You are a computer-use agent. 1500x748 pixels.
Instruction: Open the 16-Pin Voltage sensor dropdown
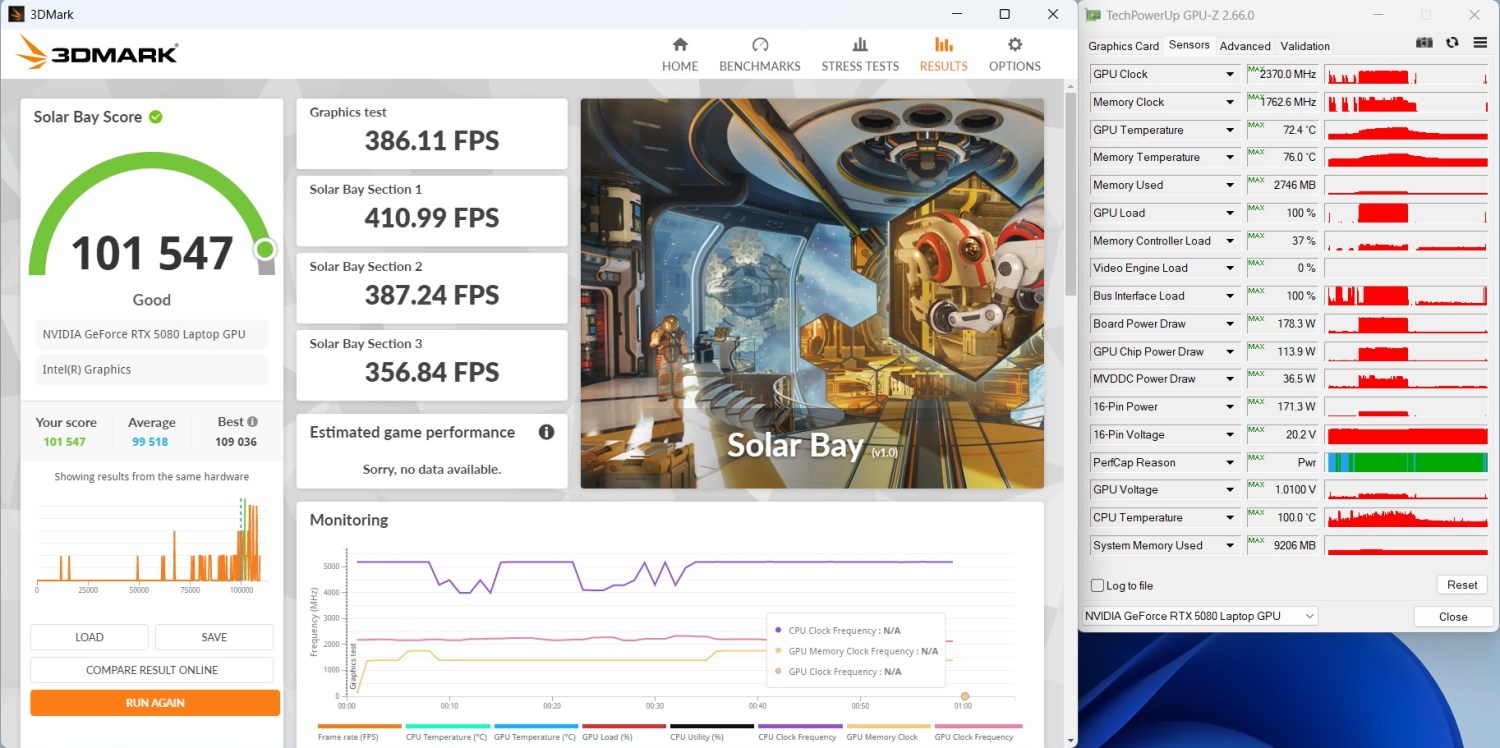tap(1230, 435)
